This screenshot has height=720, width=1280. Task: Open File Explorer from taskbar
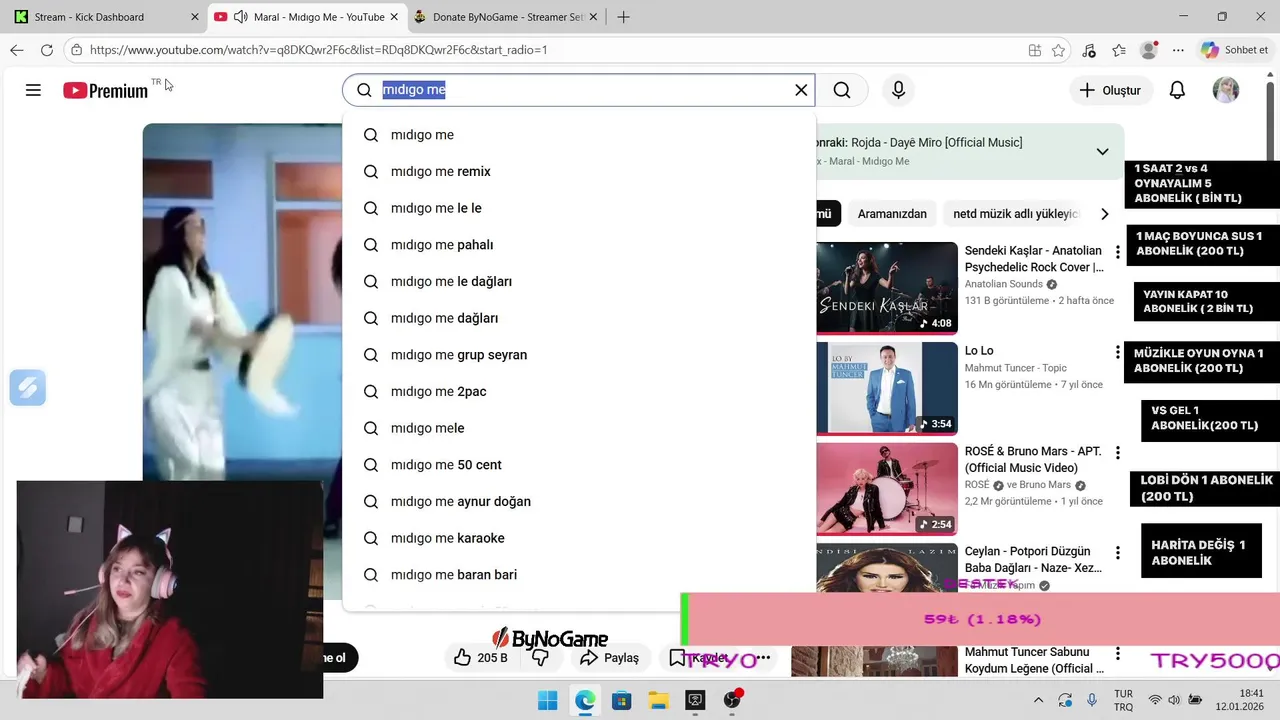point(658,700)
